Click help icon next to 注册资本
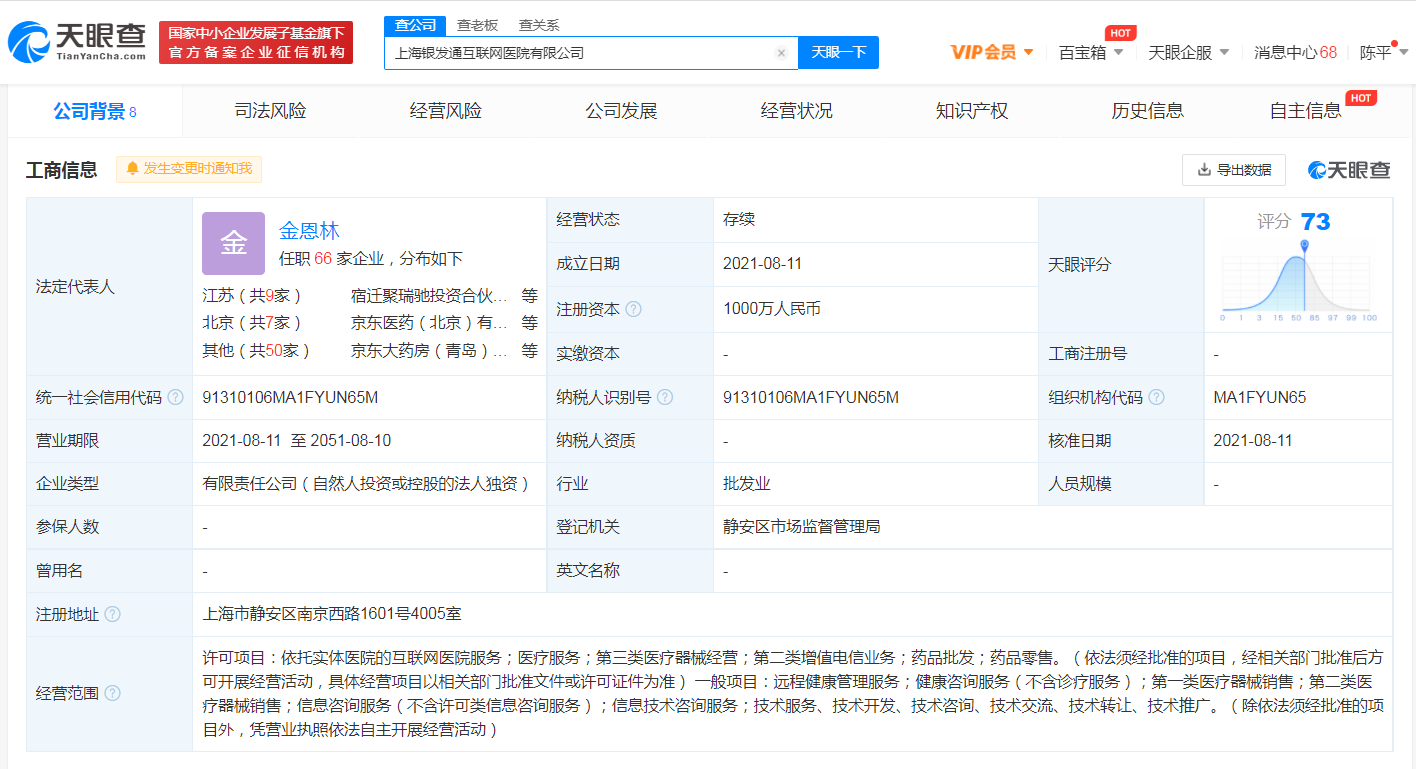 click(633, 309)
